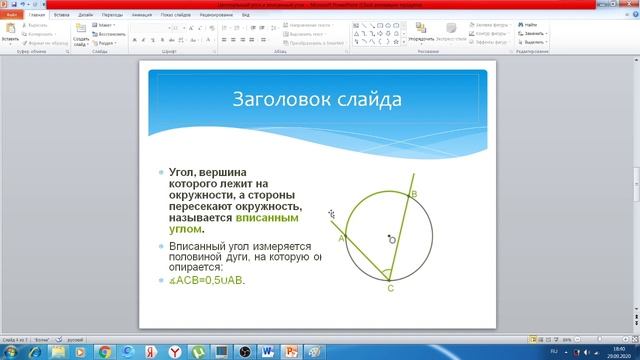The height and width of the screenshot is (360, 640).
Task: Open the Text Direction (Направление текста) dropdown
Action: [x=308, y=25]
